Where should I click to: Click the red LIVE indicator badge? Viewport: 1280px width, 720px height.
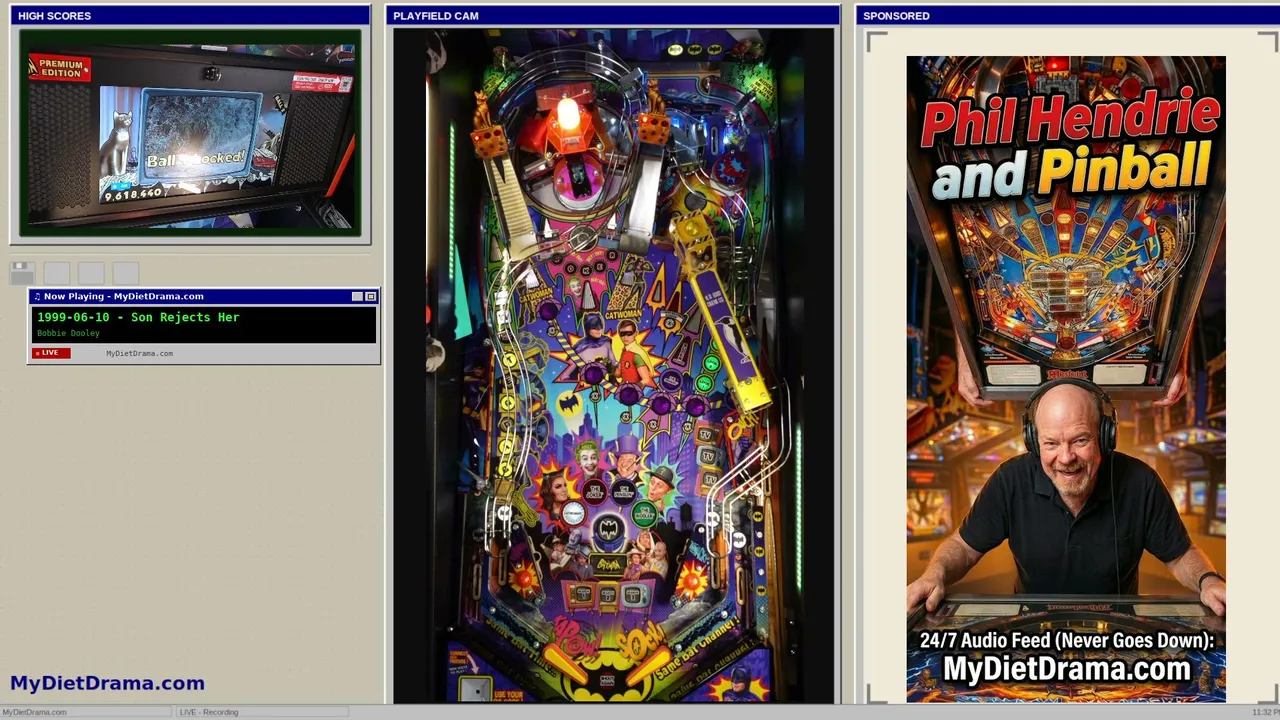[51, 353]
